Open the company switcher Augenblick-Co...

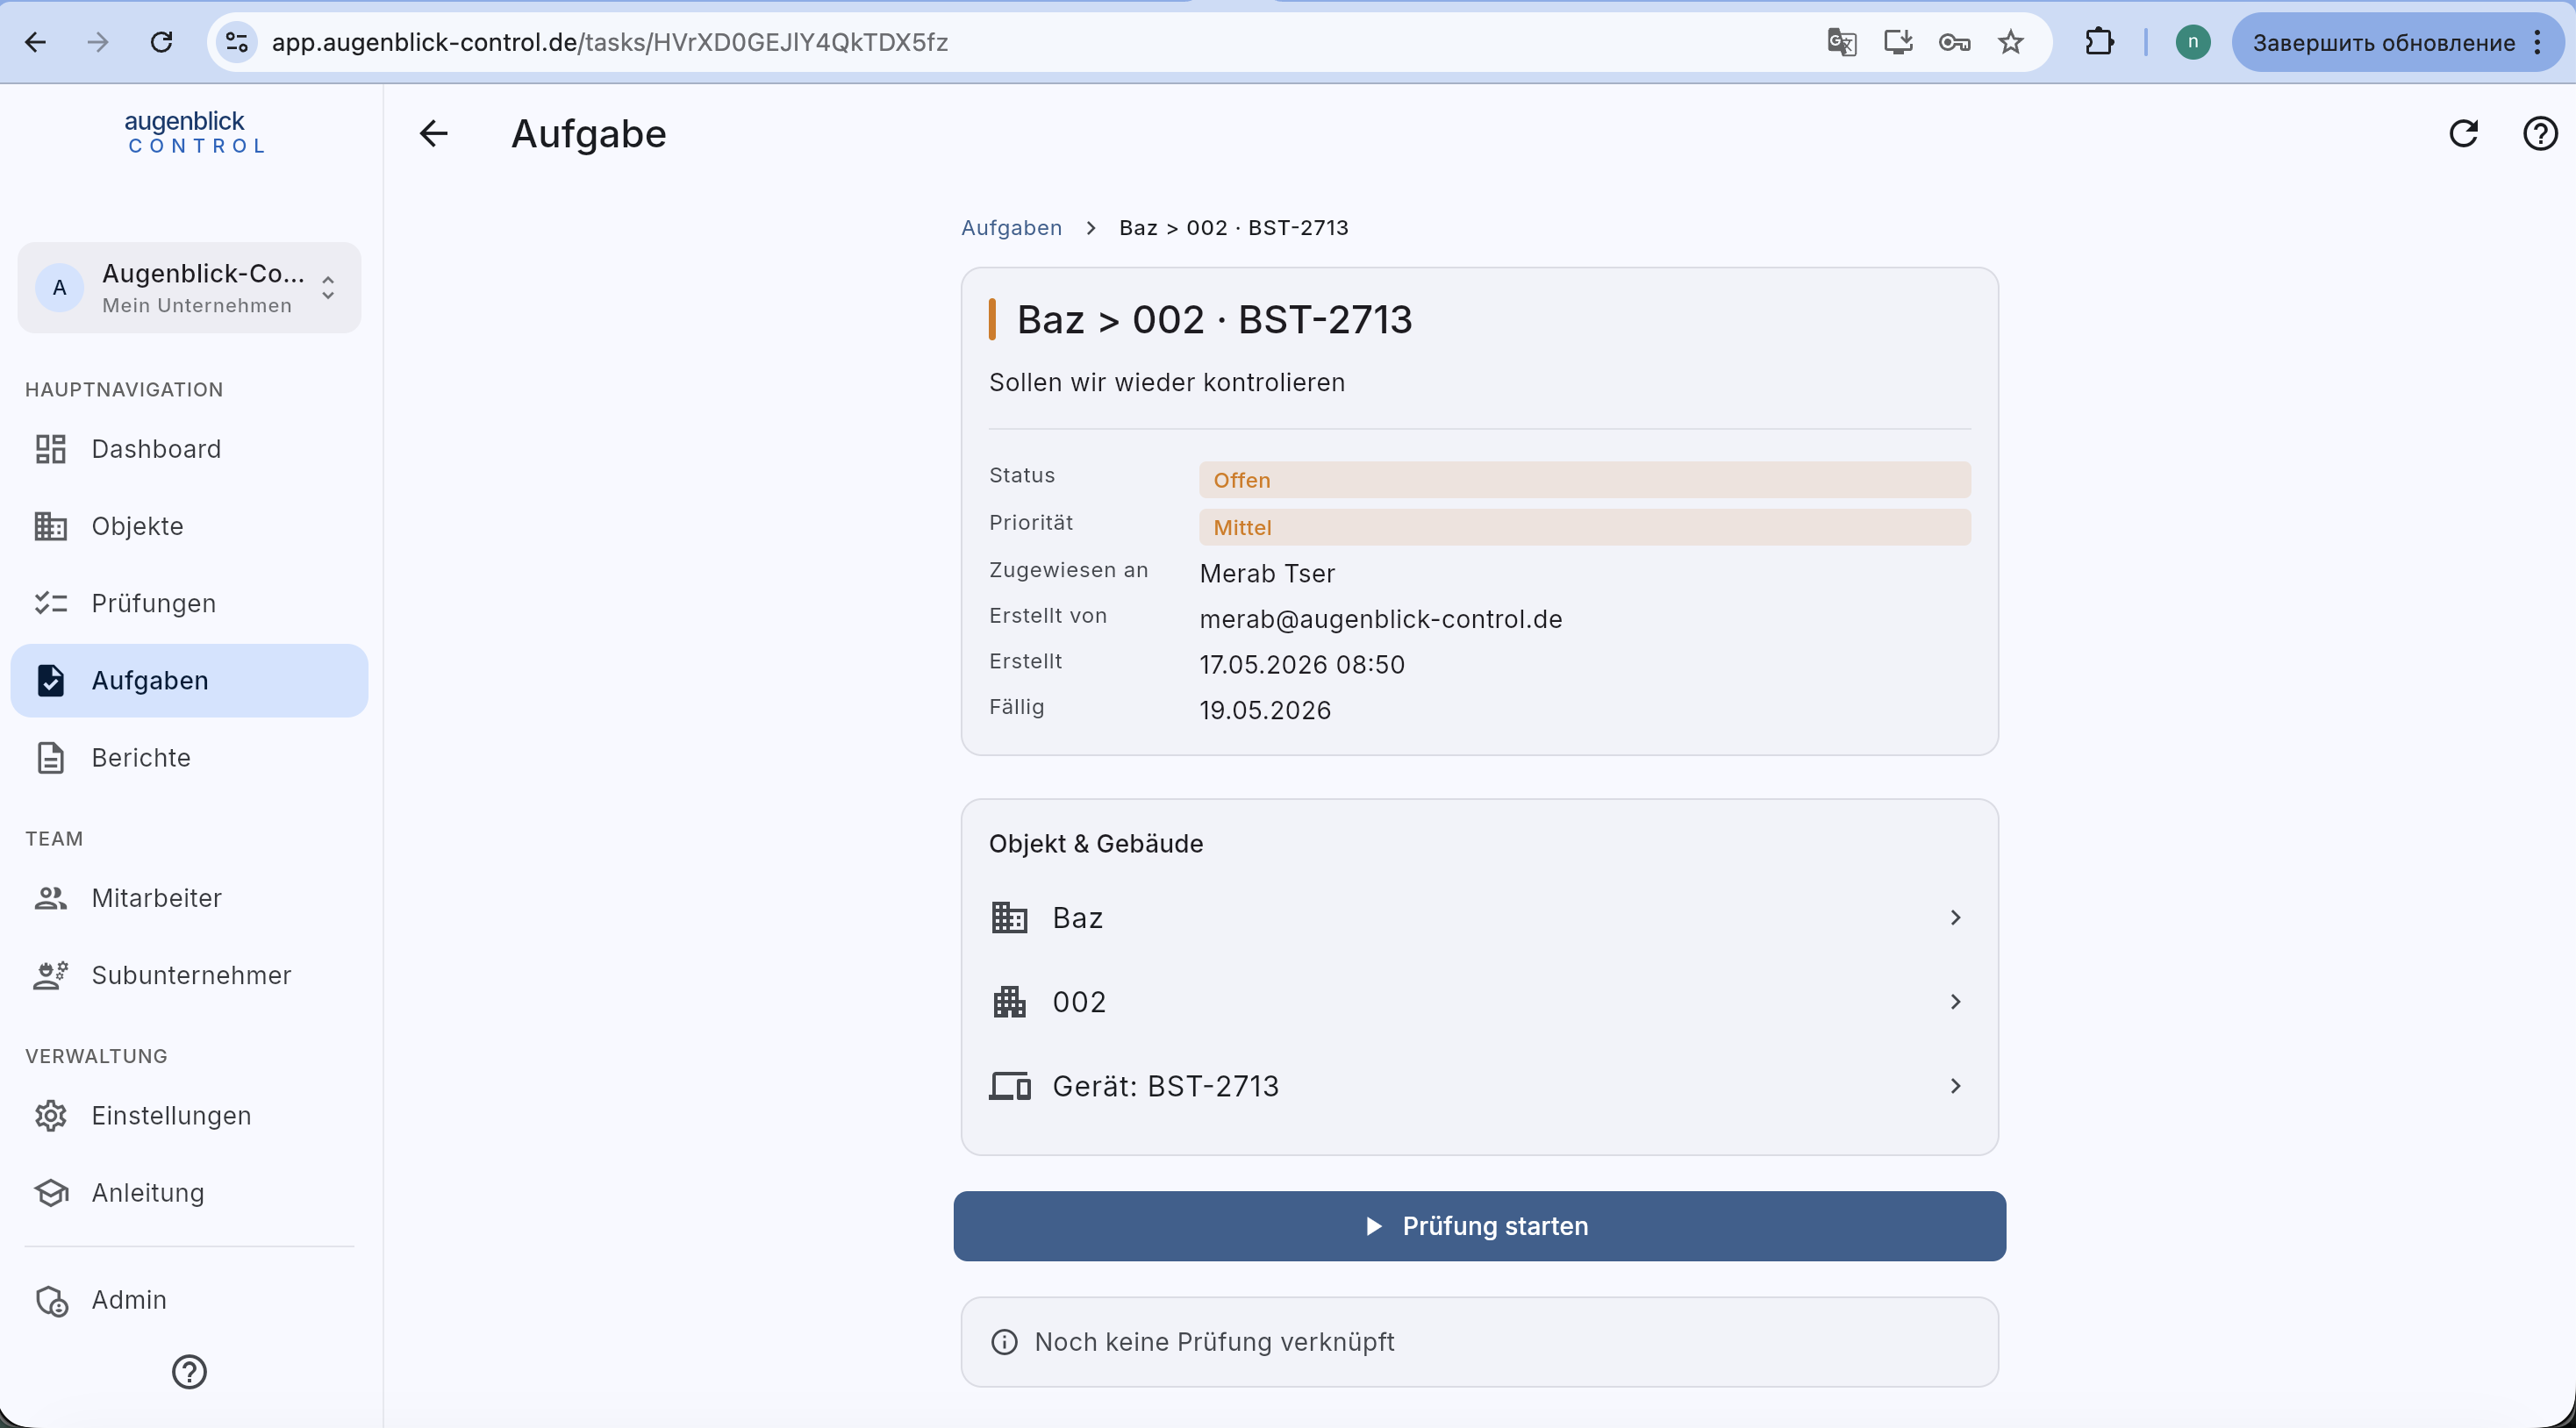point(189,288)
